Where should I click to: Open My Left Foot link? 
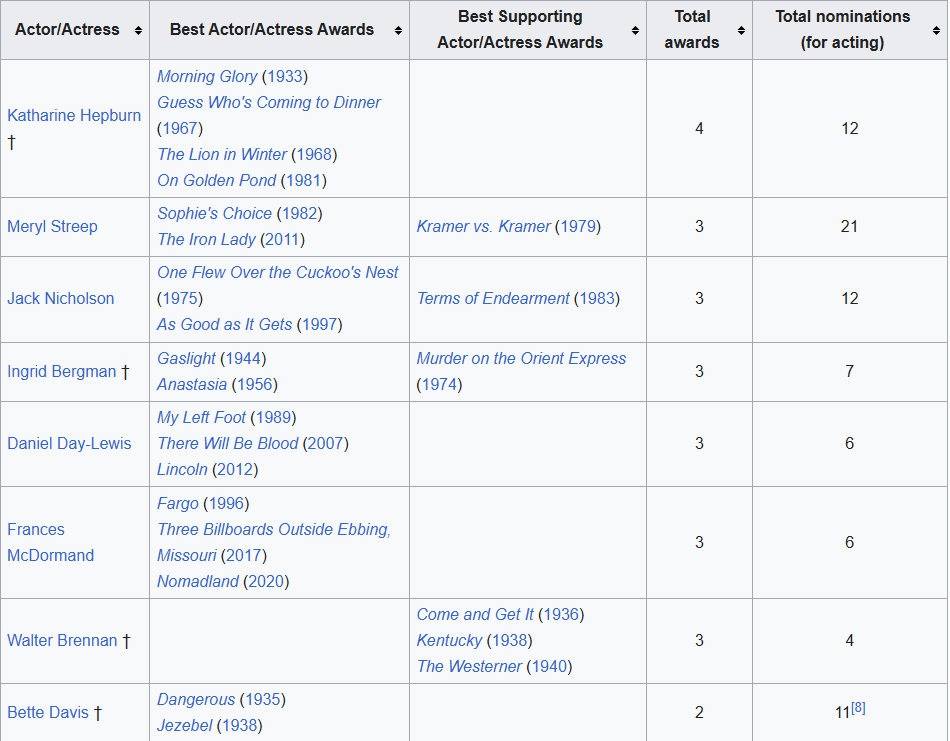(201, 417)
